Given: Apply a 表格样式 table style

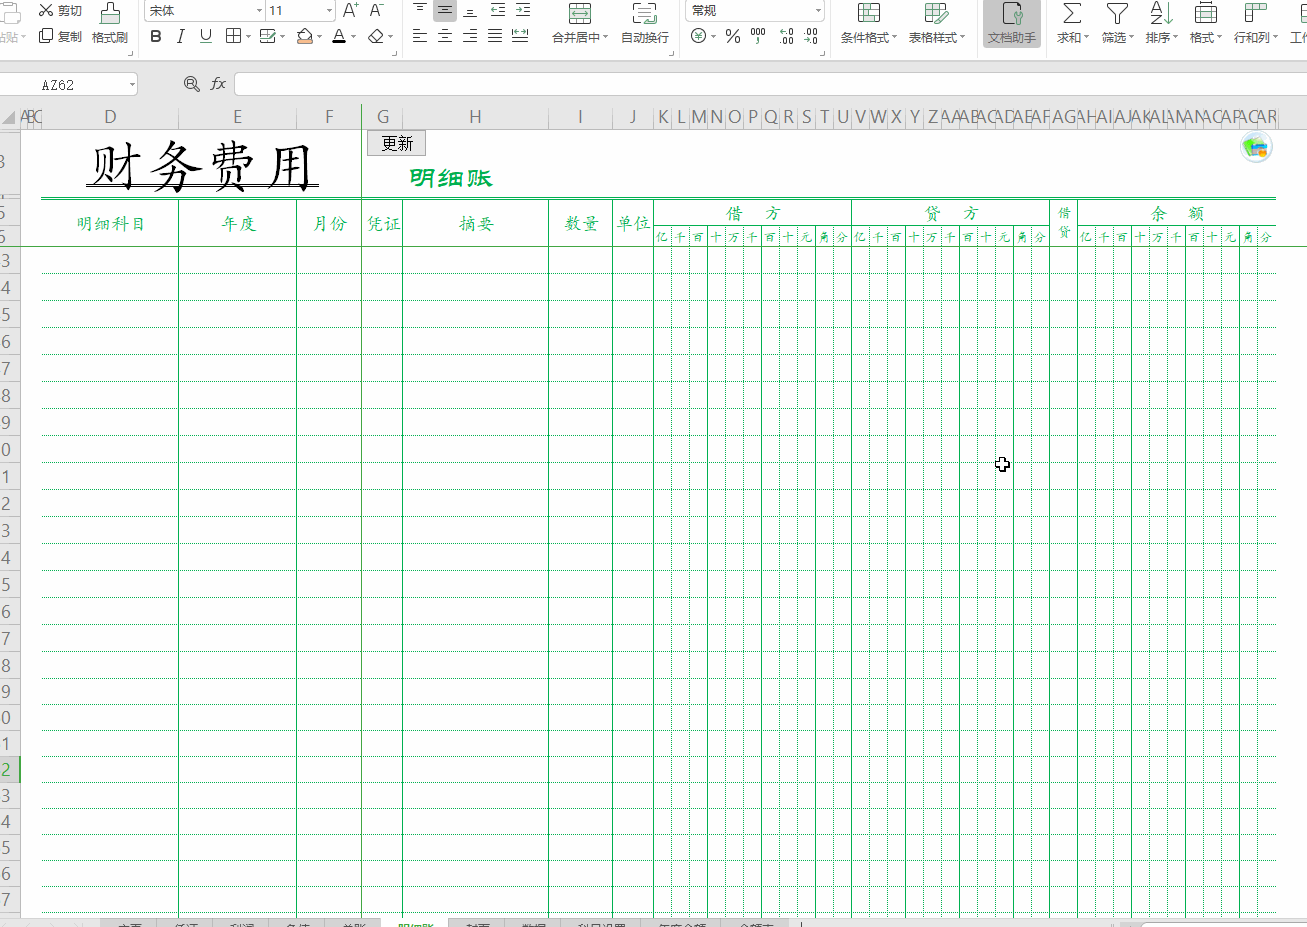Looking at the screenshot, I should tap(937, 25).
